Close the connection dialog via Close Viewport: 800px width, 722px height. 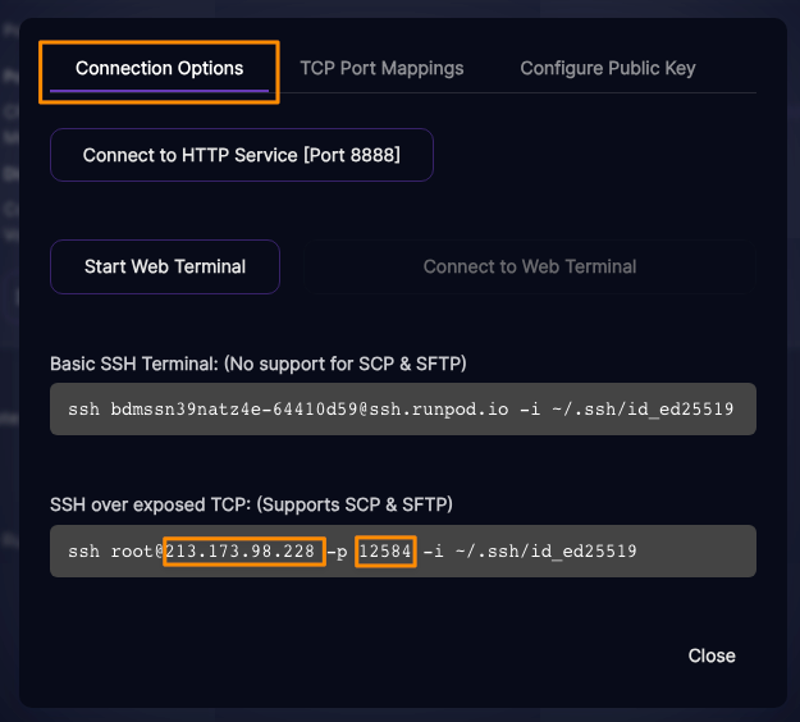click(x=712, y=656)
